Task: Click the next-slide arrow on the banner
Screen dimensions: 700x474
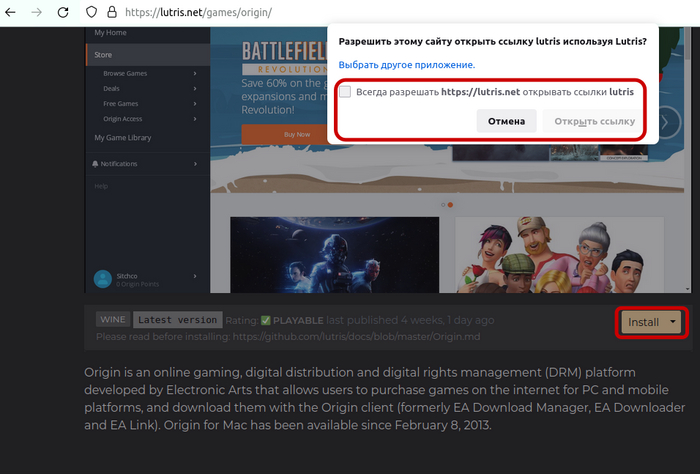Action: coord(666,122)
